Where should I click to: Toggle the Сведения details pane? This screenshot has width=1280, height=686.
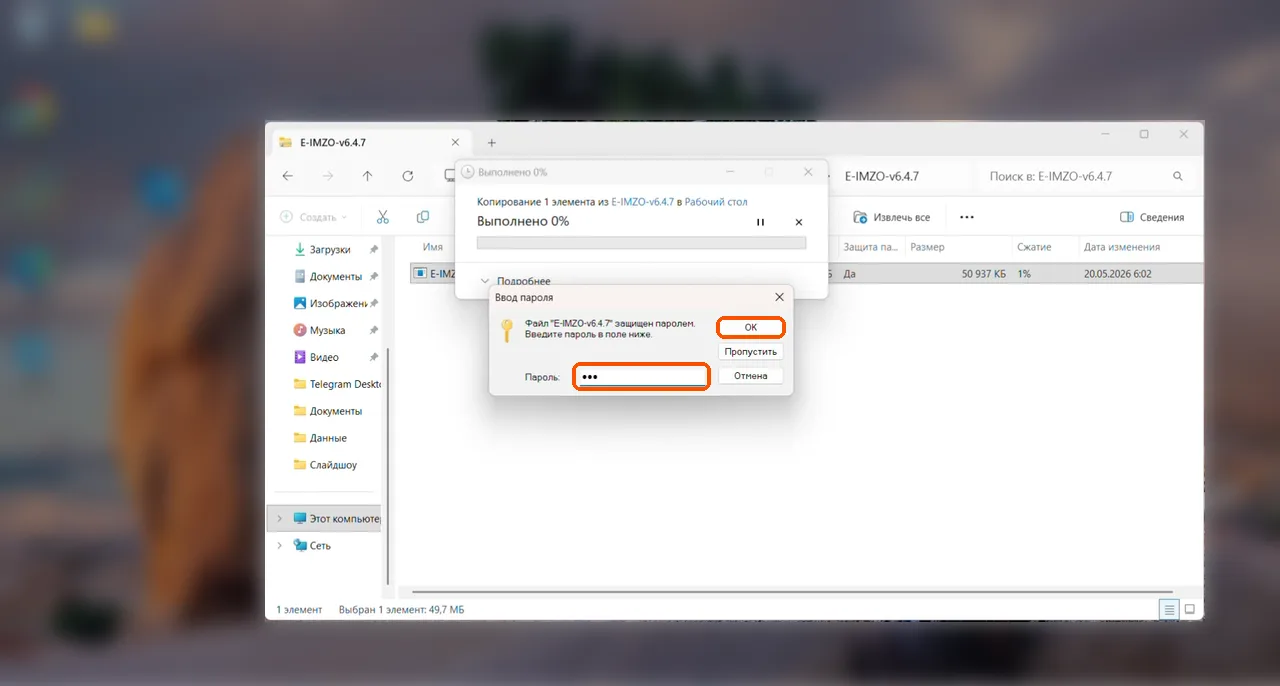[1152, 217]
